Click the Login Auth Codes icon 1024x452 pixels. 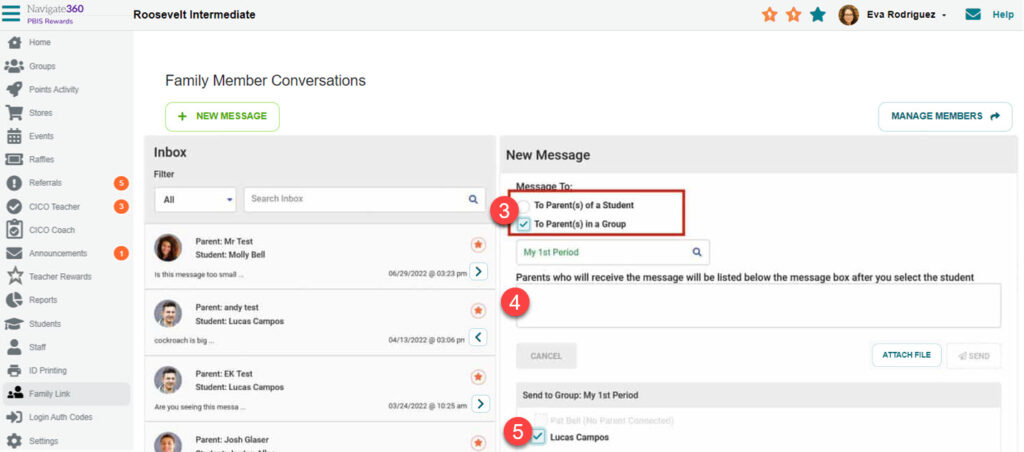tap(14, 417)
